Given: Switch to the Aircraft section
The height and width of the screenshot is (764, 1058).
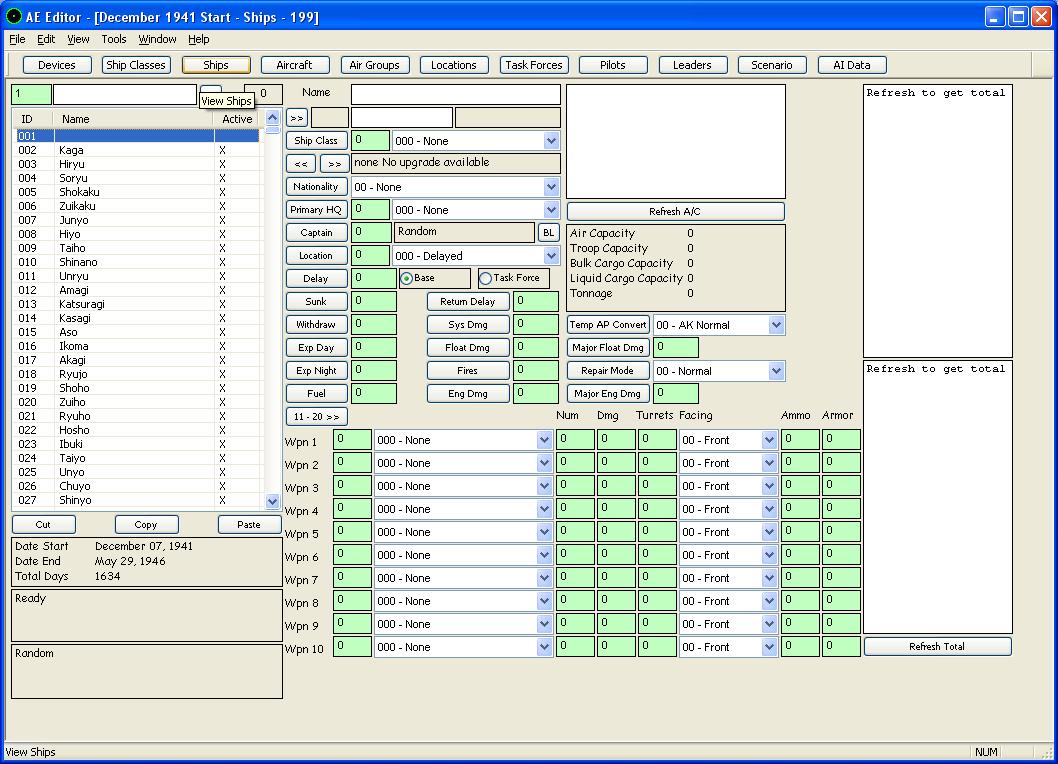Looking at the screenshot, I should click(x=295, y=65).
